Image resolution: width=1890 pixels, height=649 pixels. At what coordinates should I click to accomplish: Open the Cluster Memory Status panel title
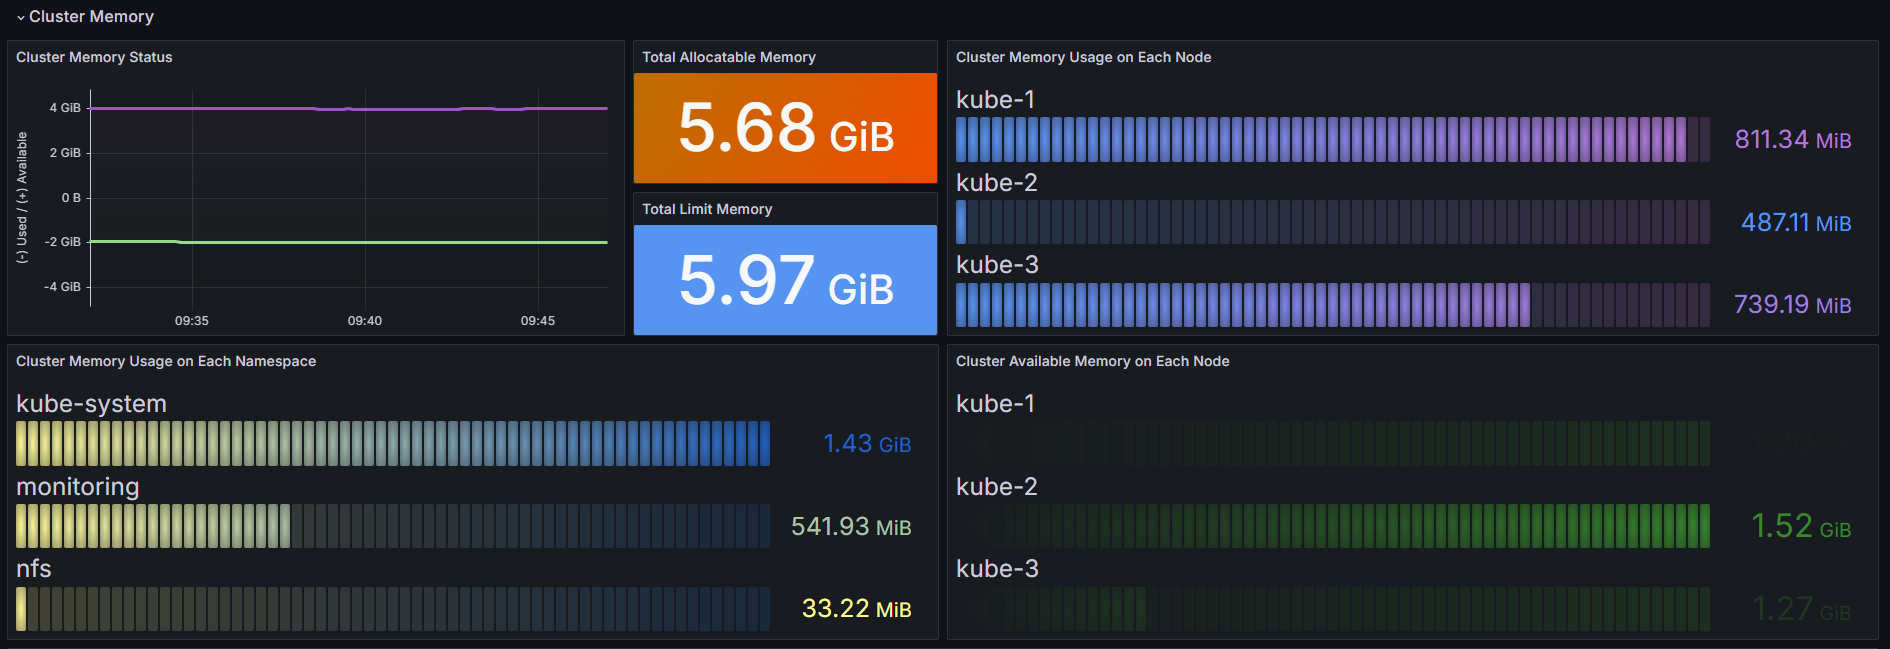[94, 57]
